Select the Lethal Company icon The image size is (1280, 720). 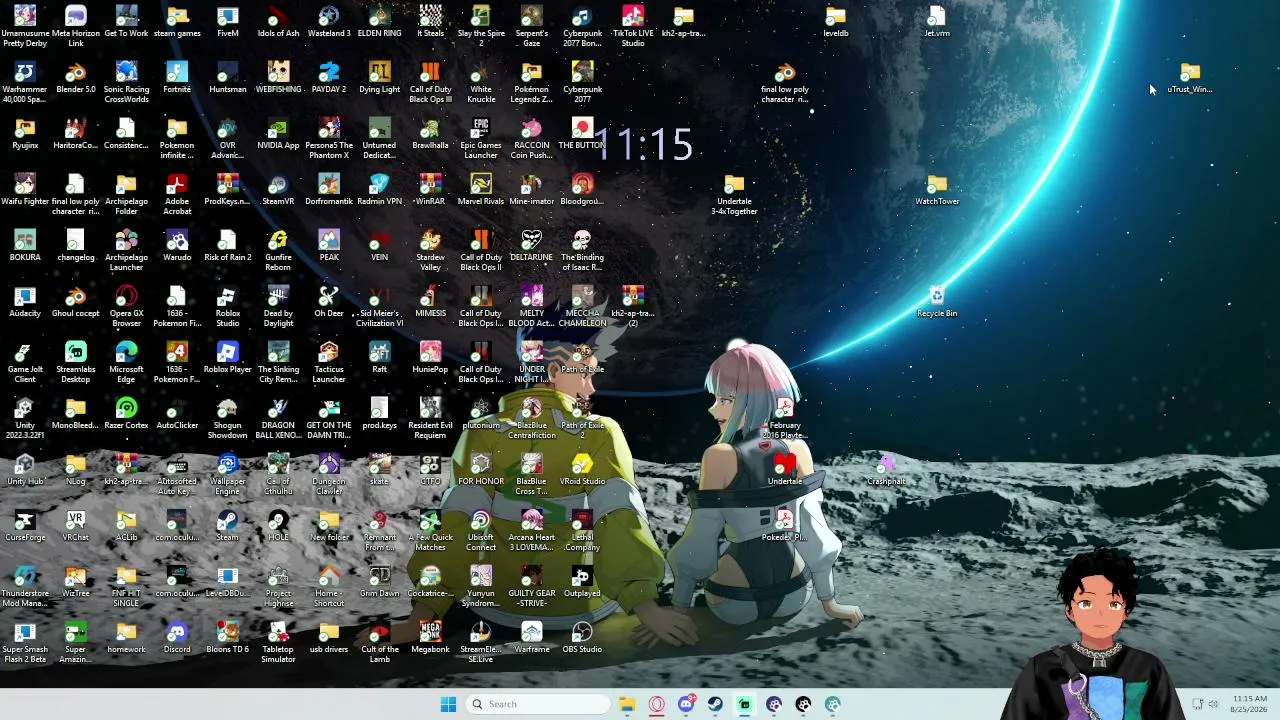(x=582, y=530)
